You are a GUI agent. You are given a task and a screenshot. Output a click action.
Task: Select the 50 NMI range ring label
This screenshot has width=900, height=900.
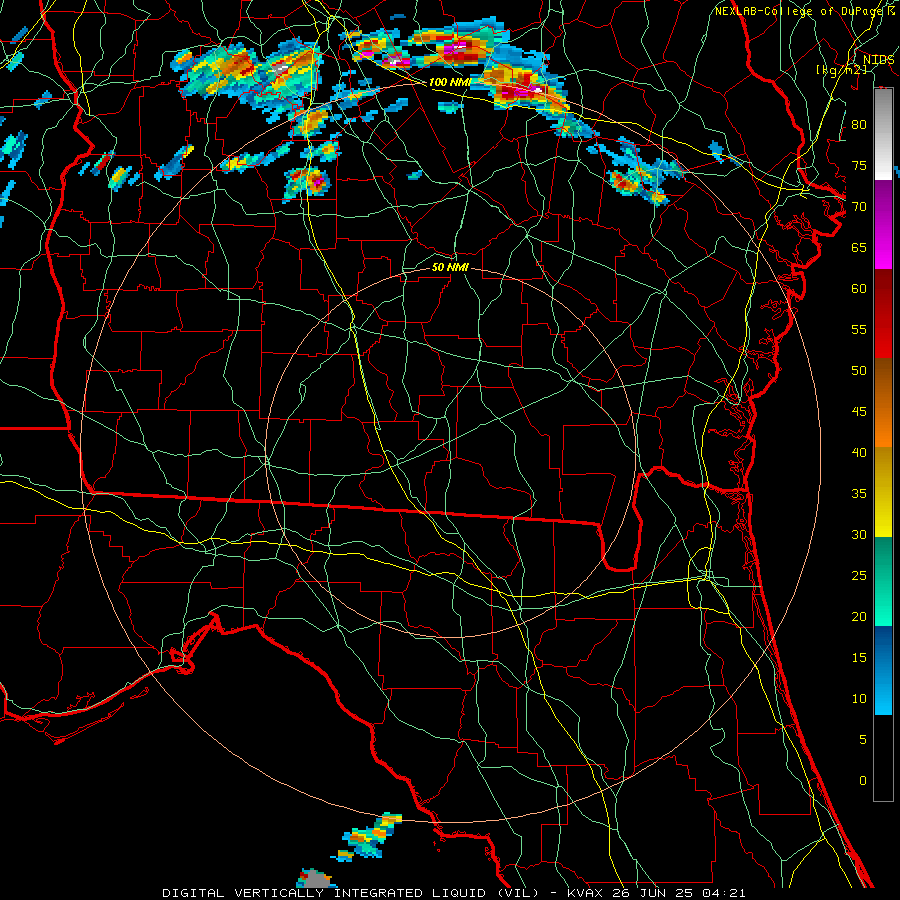[450, 267]
